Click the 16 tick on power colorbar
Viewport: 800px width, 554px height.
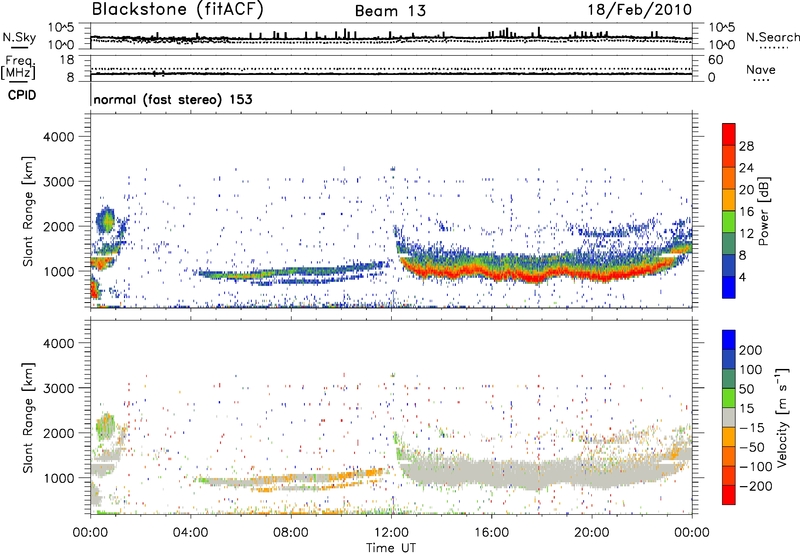point(746,212)
